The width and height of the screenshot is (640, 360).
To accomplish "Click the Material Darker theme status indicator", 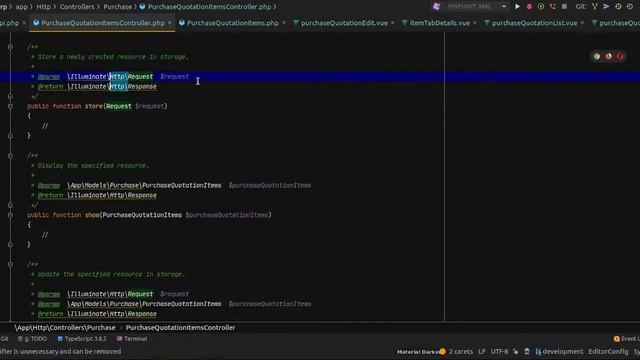I will pos(421,352).
